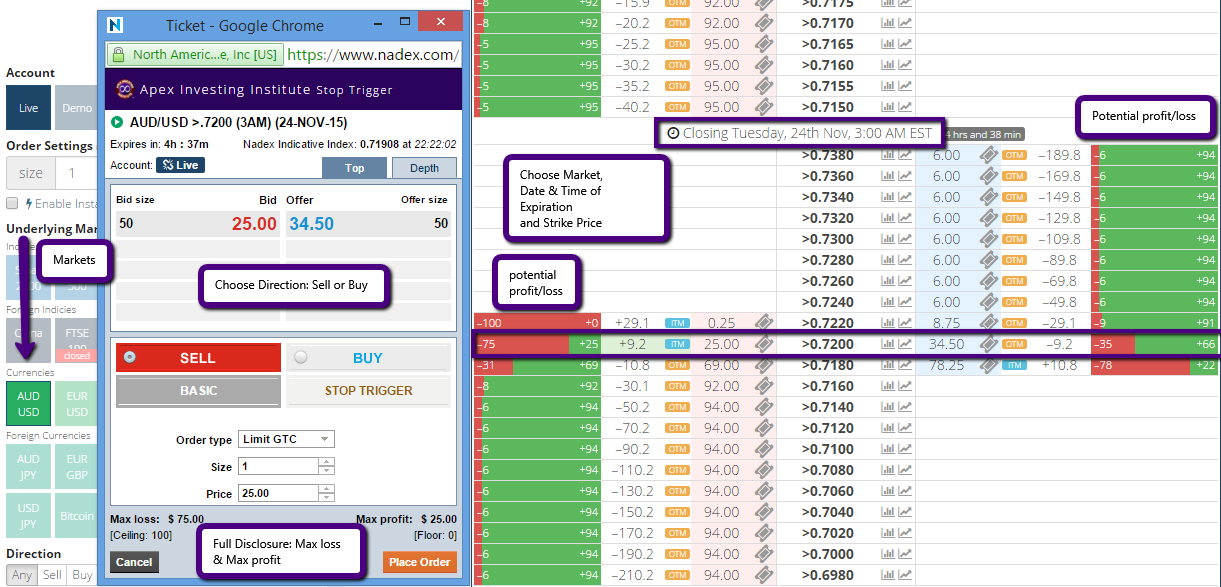Select the Bitcoin market tile
Viewport: 1221px width, 587px height.
76,517
